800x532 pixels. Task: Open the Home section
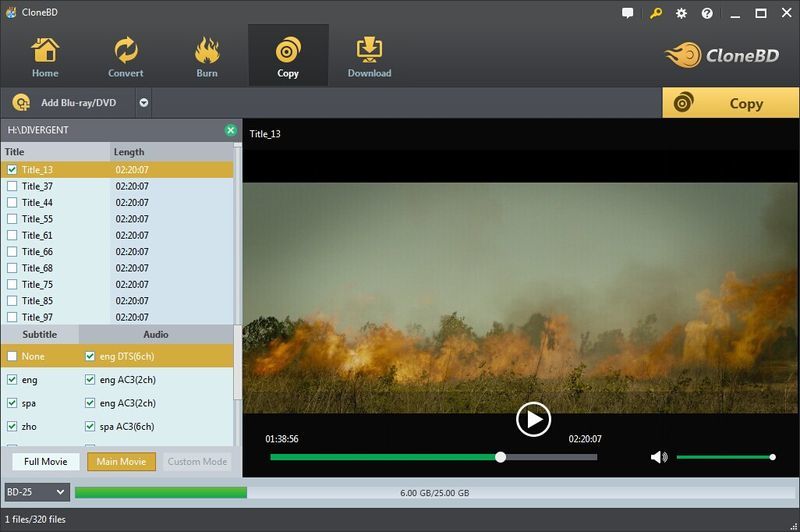45,57
